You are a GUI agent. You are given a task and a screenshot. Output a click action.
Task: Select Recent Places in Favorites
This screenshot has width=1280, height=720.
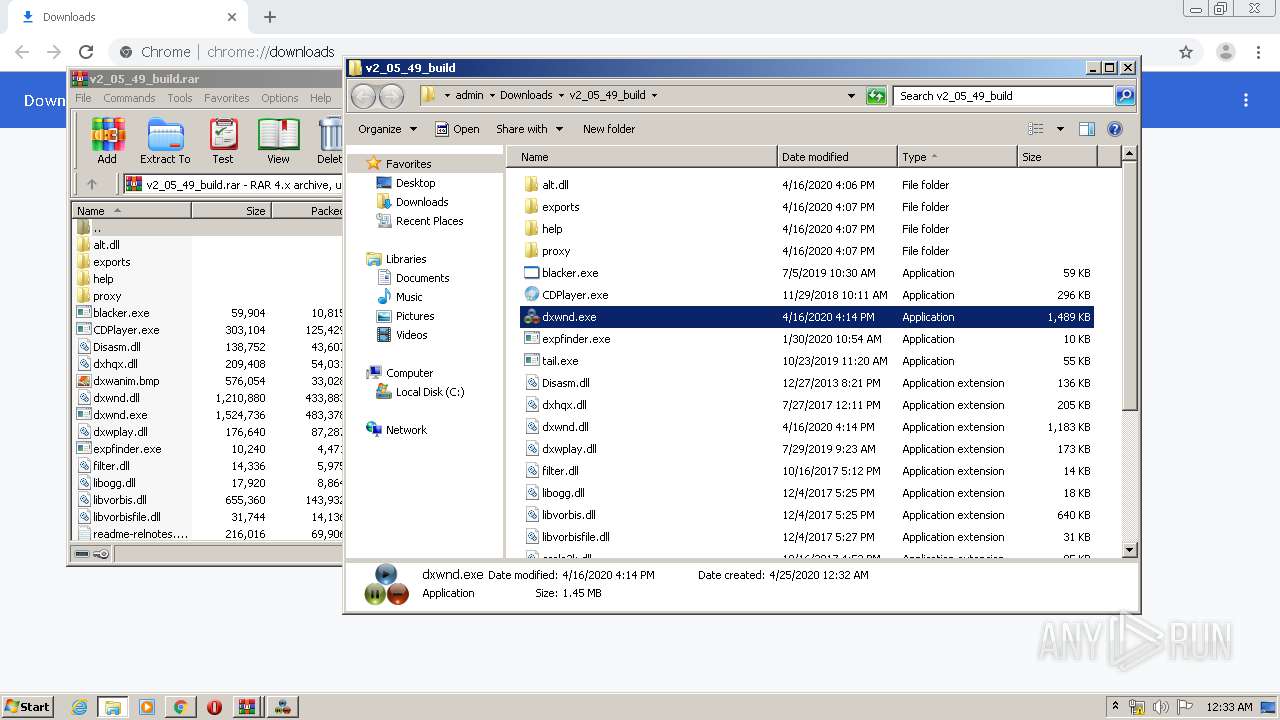click(429, 221)
